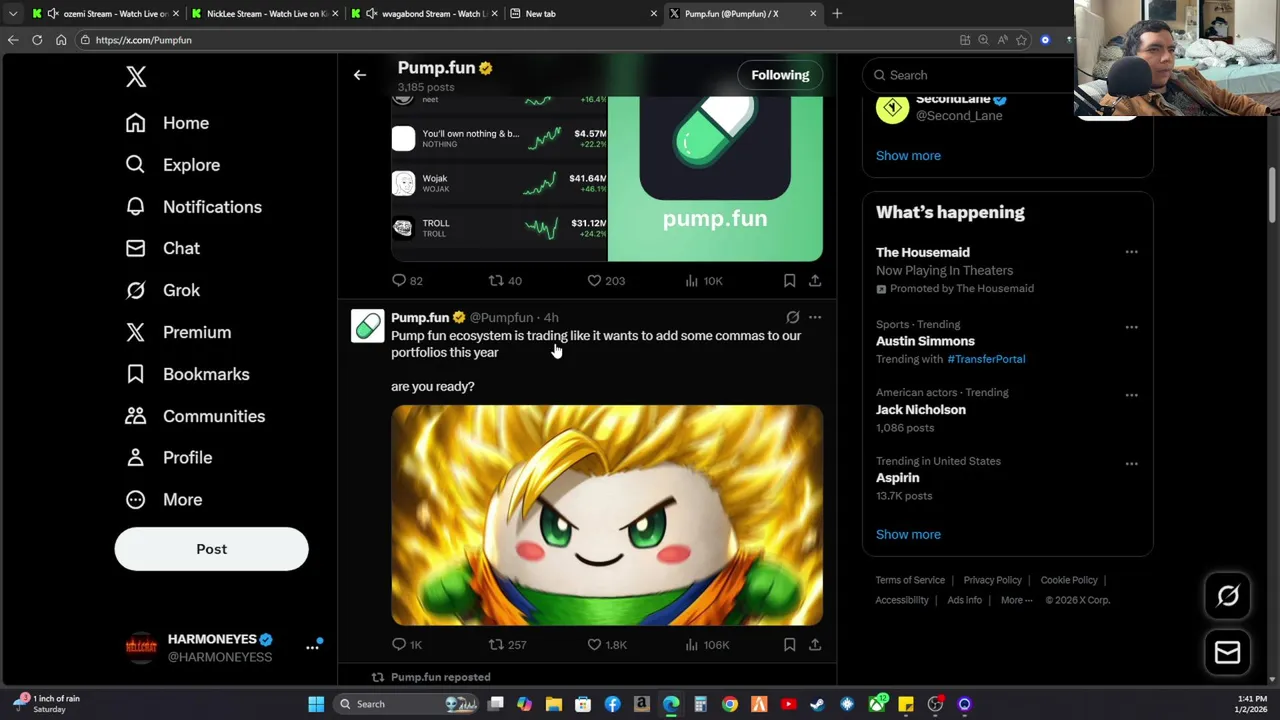Screen dimensions: 1280x720
Task: Like the post with 1.8K likes
Action: tap(606, 645)
